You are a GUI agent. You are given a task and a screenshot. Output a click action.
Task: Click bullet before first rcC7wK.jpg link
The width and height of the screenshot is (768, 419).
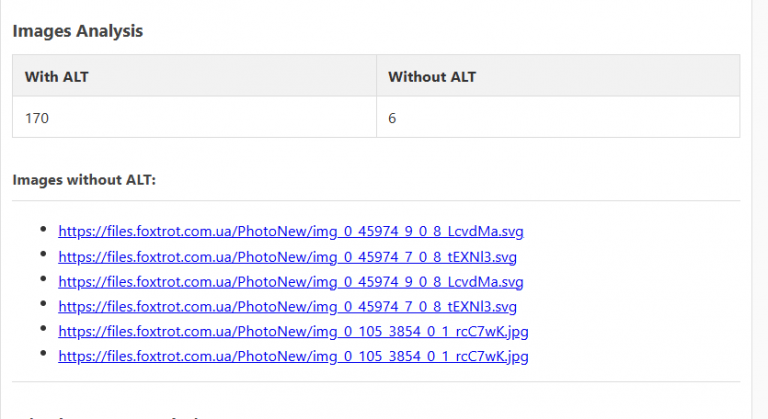pos(43,328)
